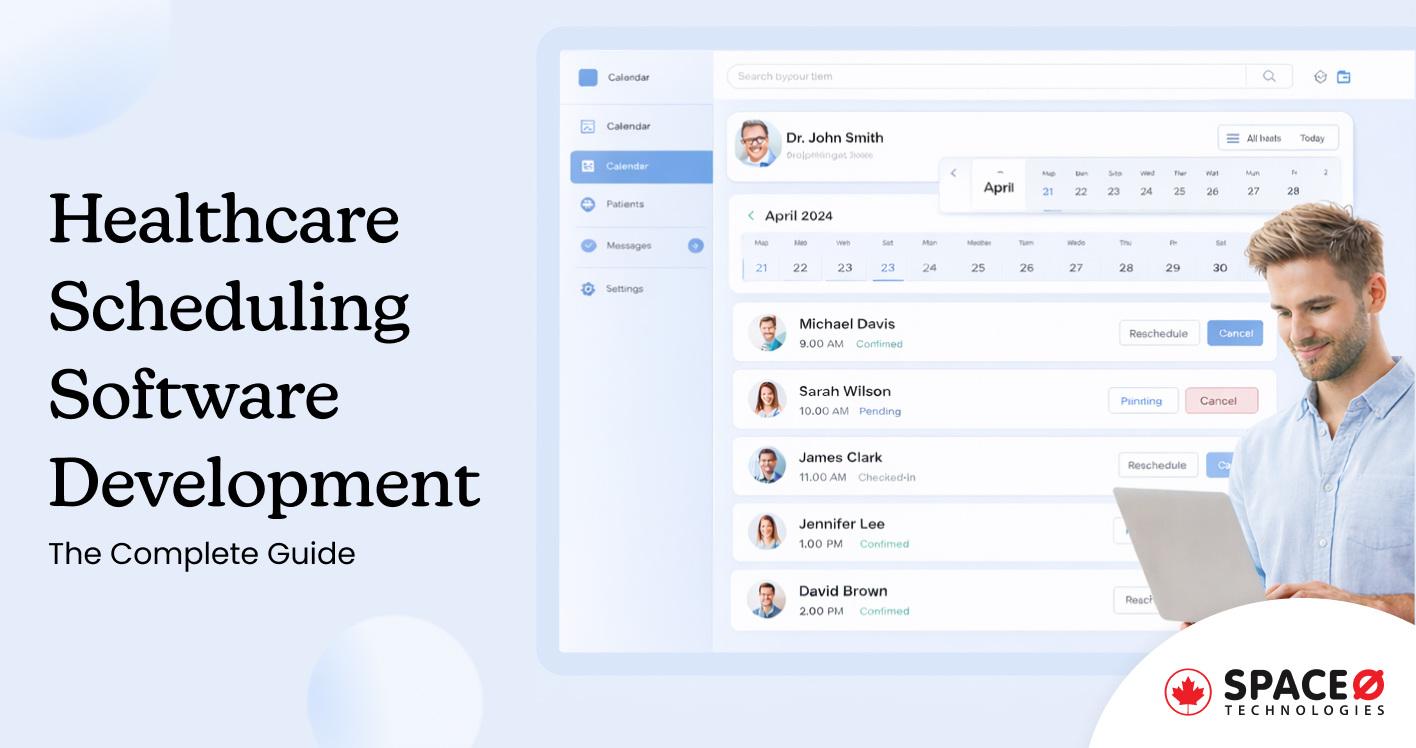Toggle the Today view button
Viewport: 1416px width, 748px height.
click(1313, 138)
